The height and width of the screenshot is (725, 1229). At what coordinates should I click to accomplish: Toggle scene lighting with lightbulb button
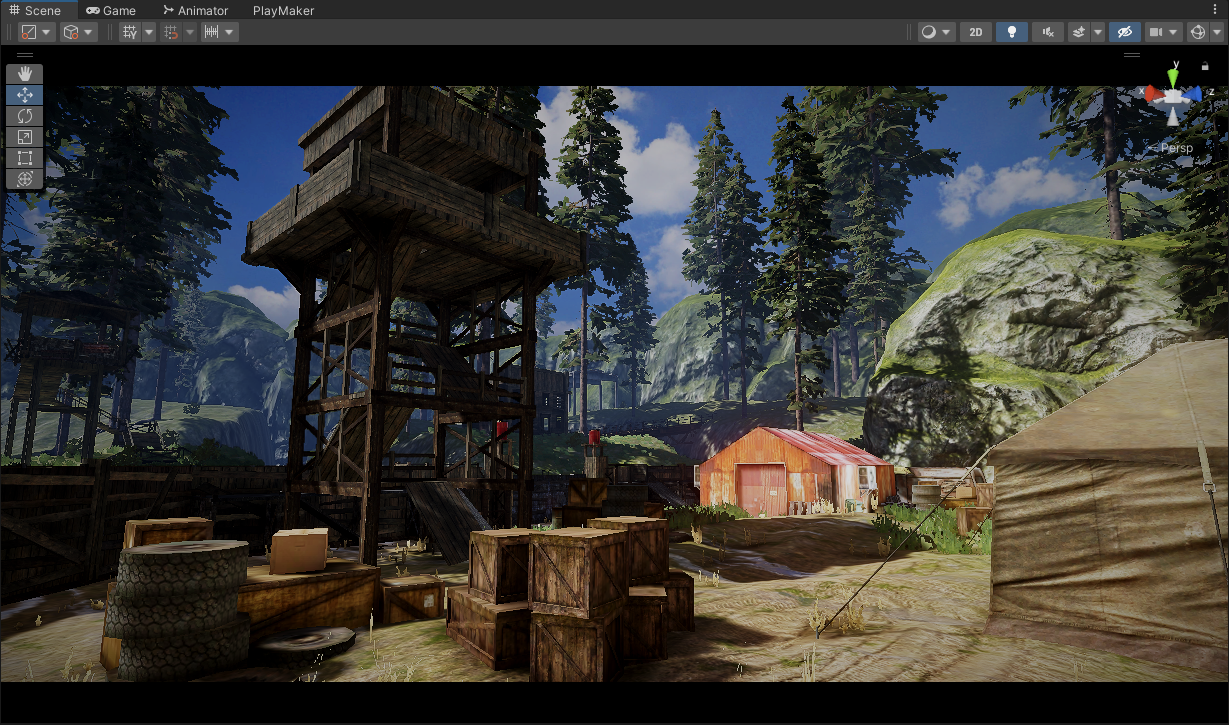pyautogui.click(x=1012, y=32)
